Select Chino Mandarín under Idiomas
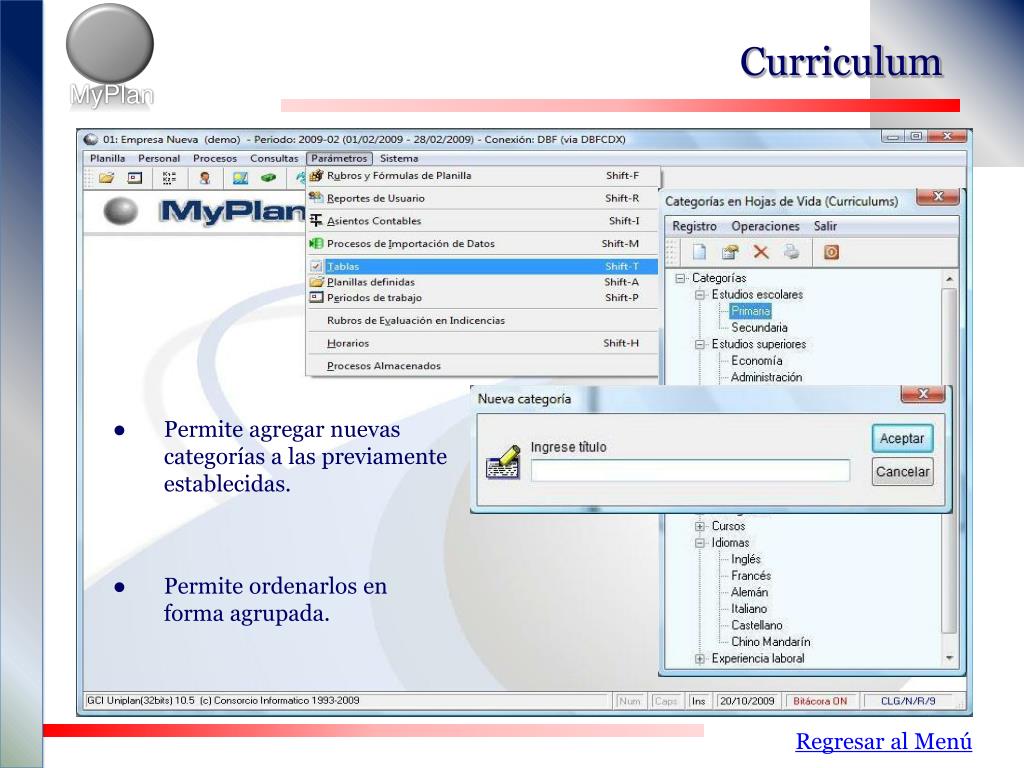 click(x=771, y=642)
